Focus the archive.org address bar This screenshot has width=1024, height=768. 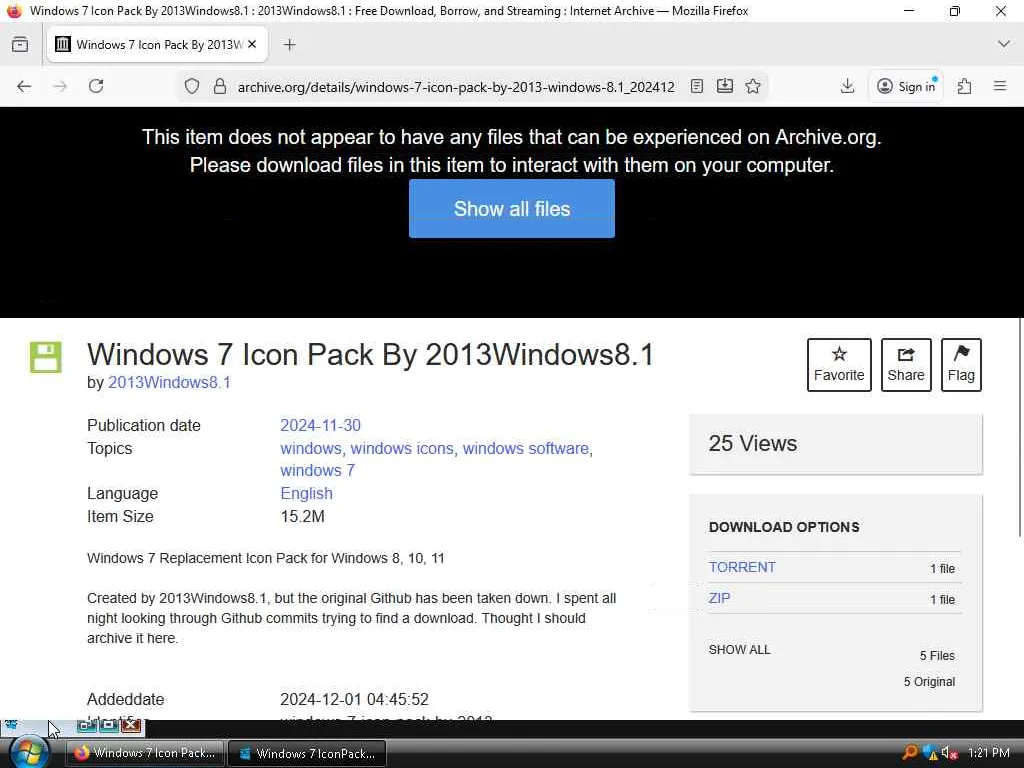(x=456, y=87)
